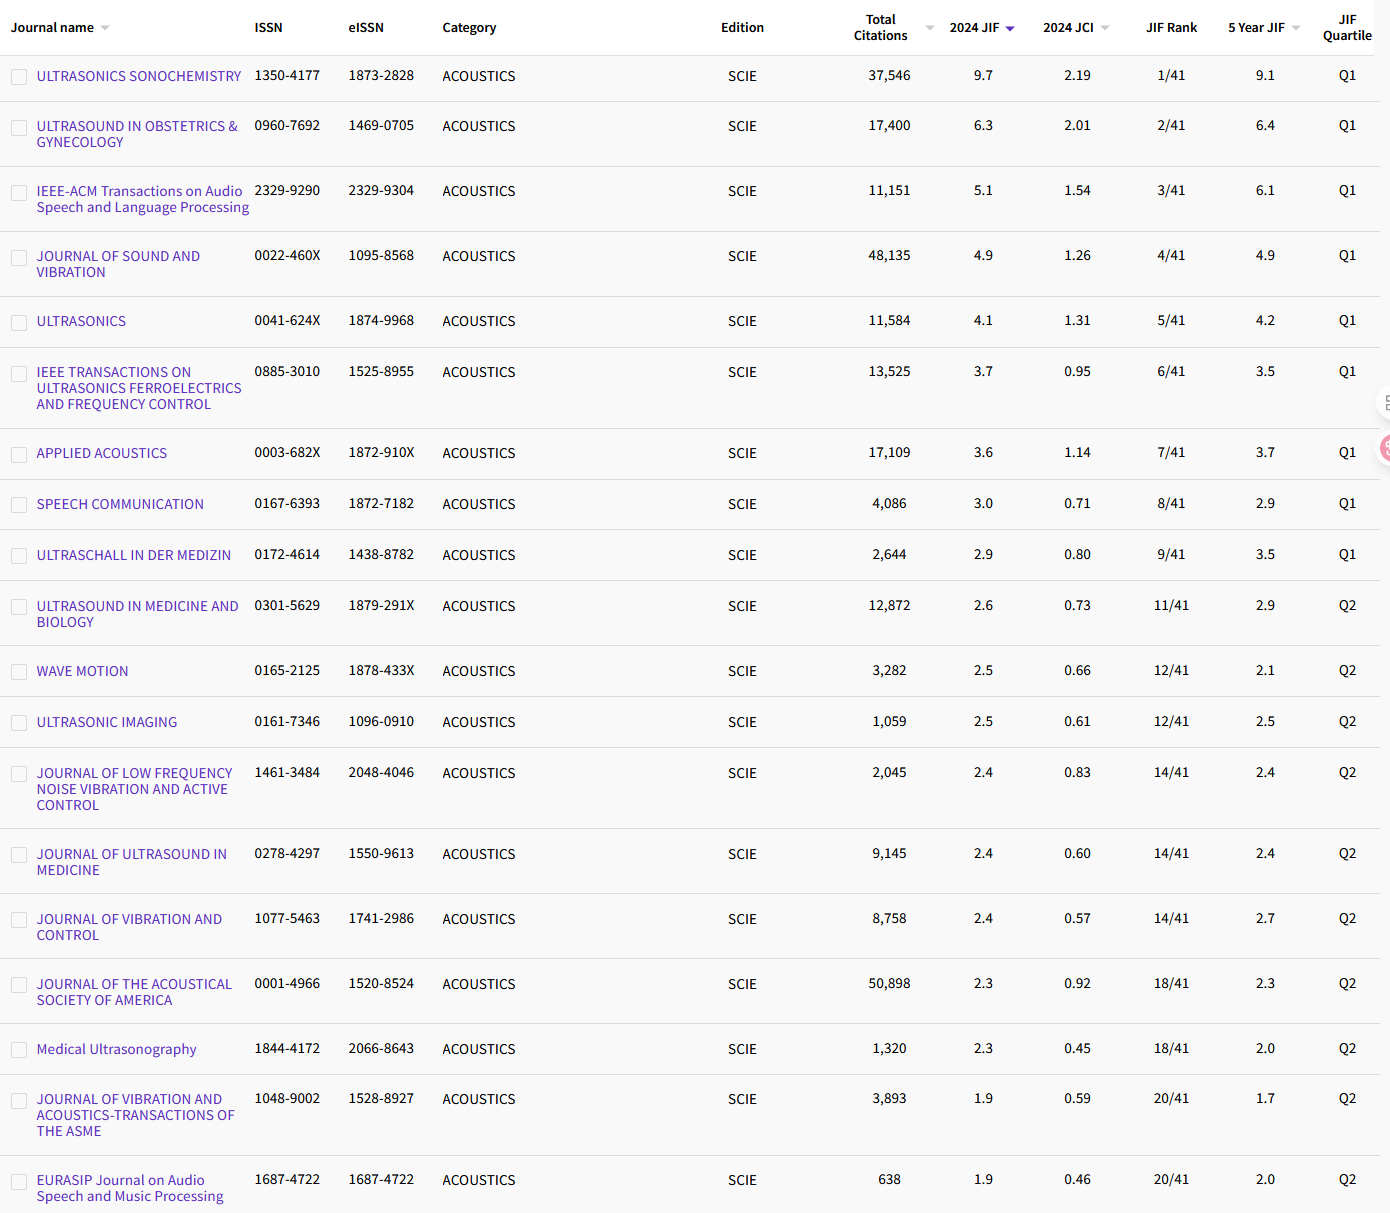This screenshot has height=1213, width=1390.
Task: Open the APPLIED ACOUSTICS journal link
Action: [102, 453]
